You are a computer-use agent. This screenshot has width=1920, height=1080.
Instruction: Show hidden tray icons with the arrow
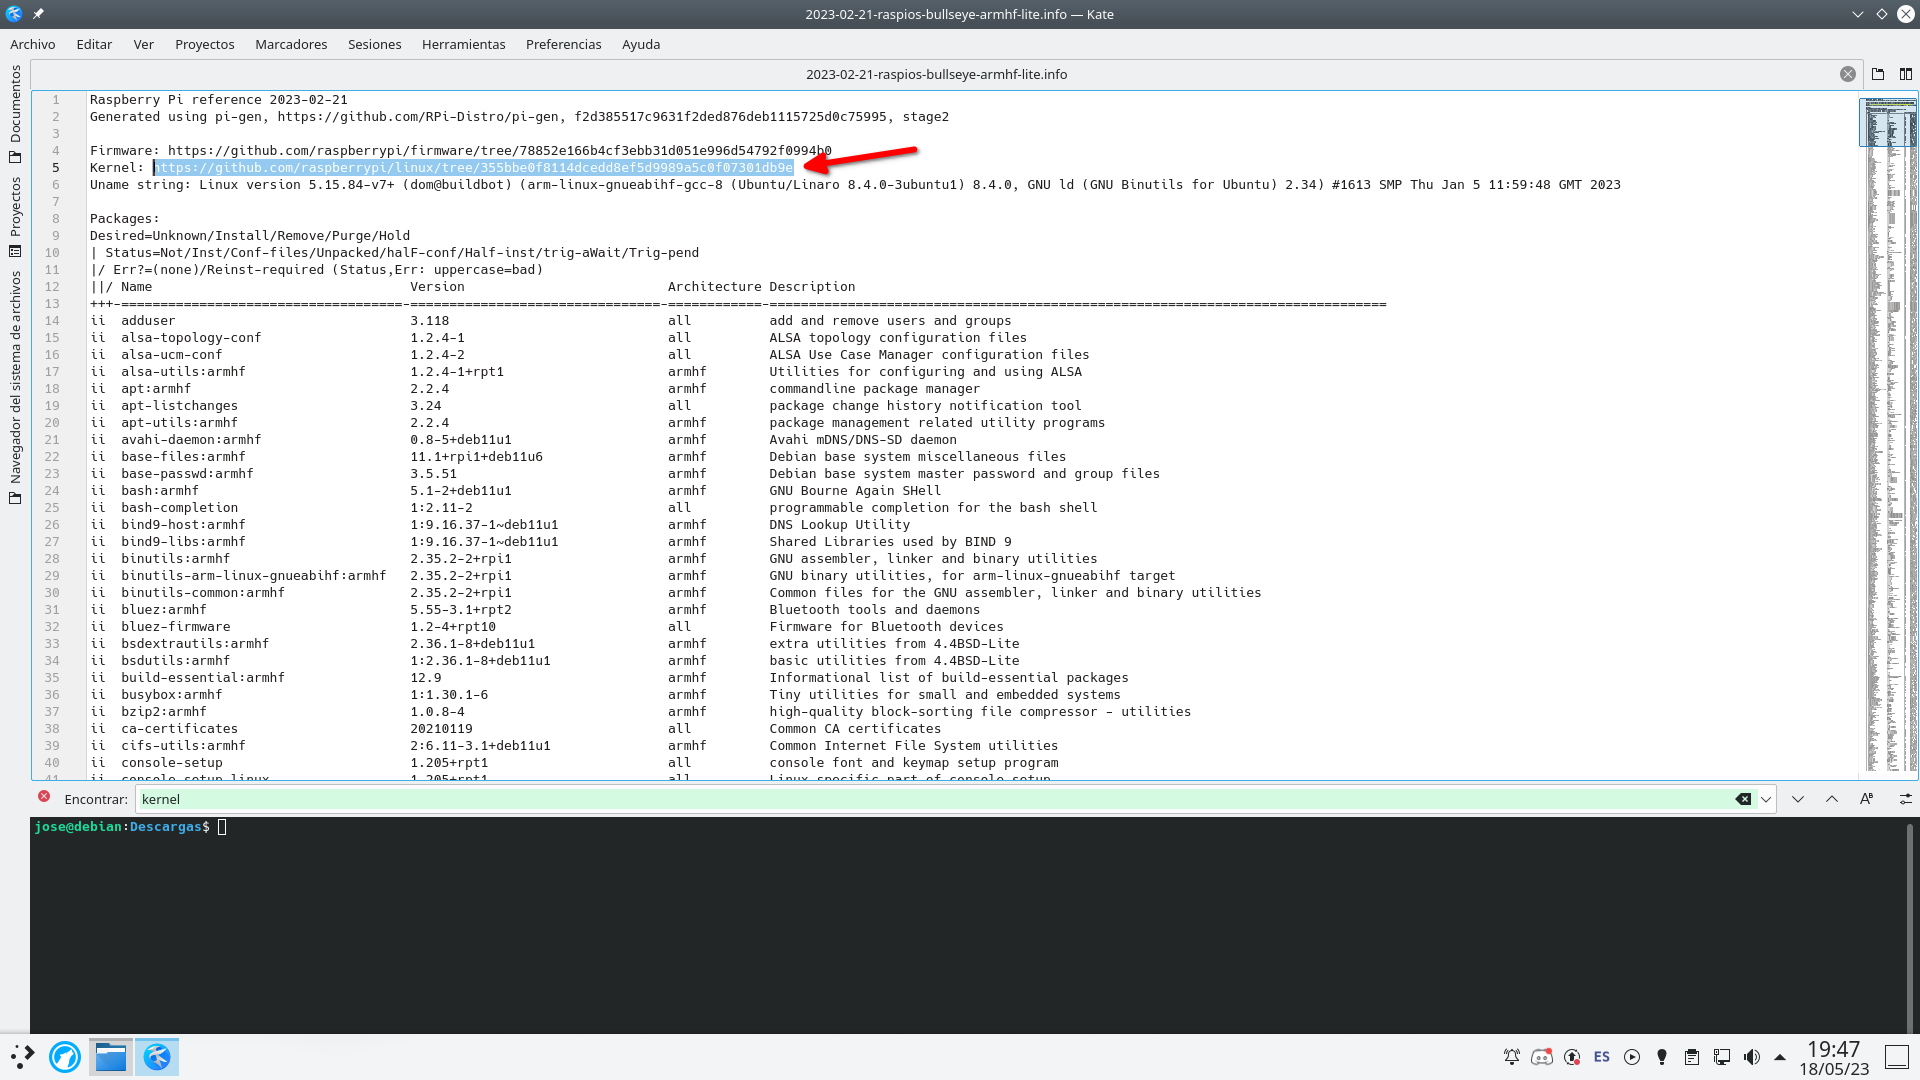[1780, 1056]
